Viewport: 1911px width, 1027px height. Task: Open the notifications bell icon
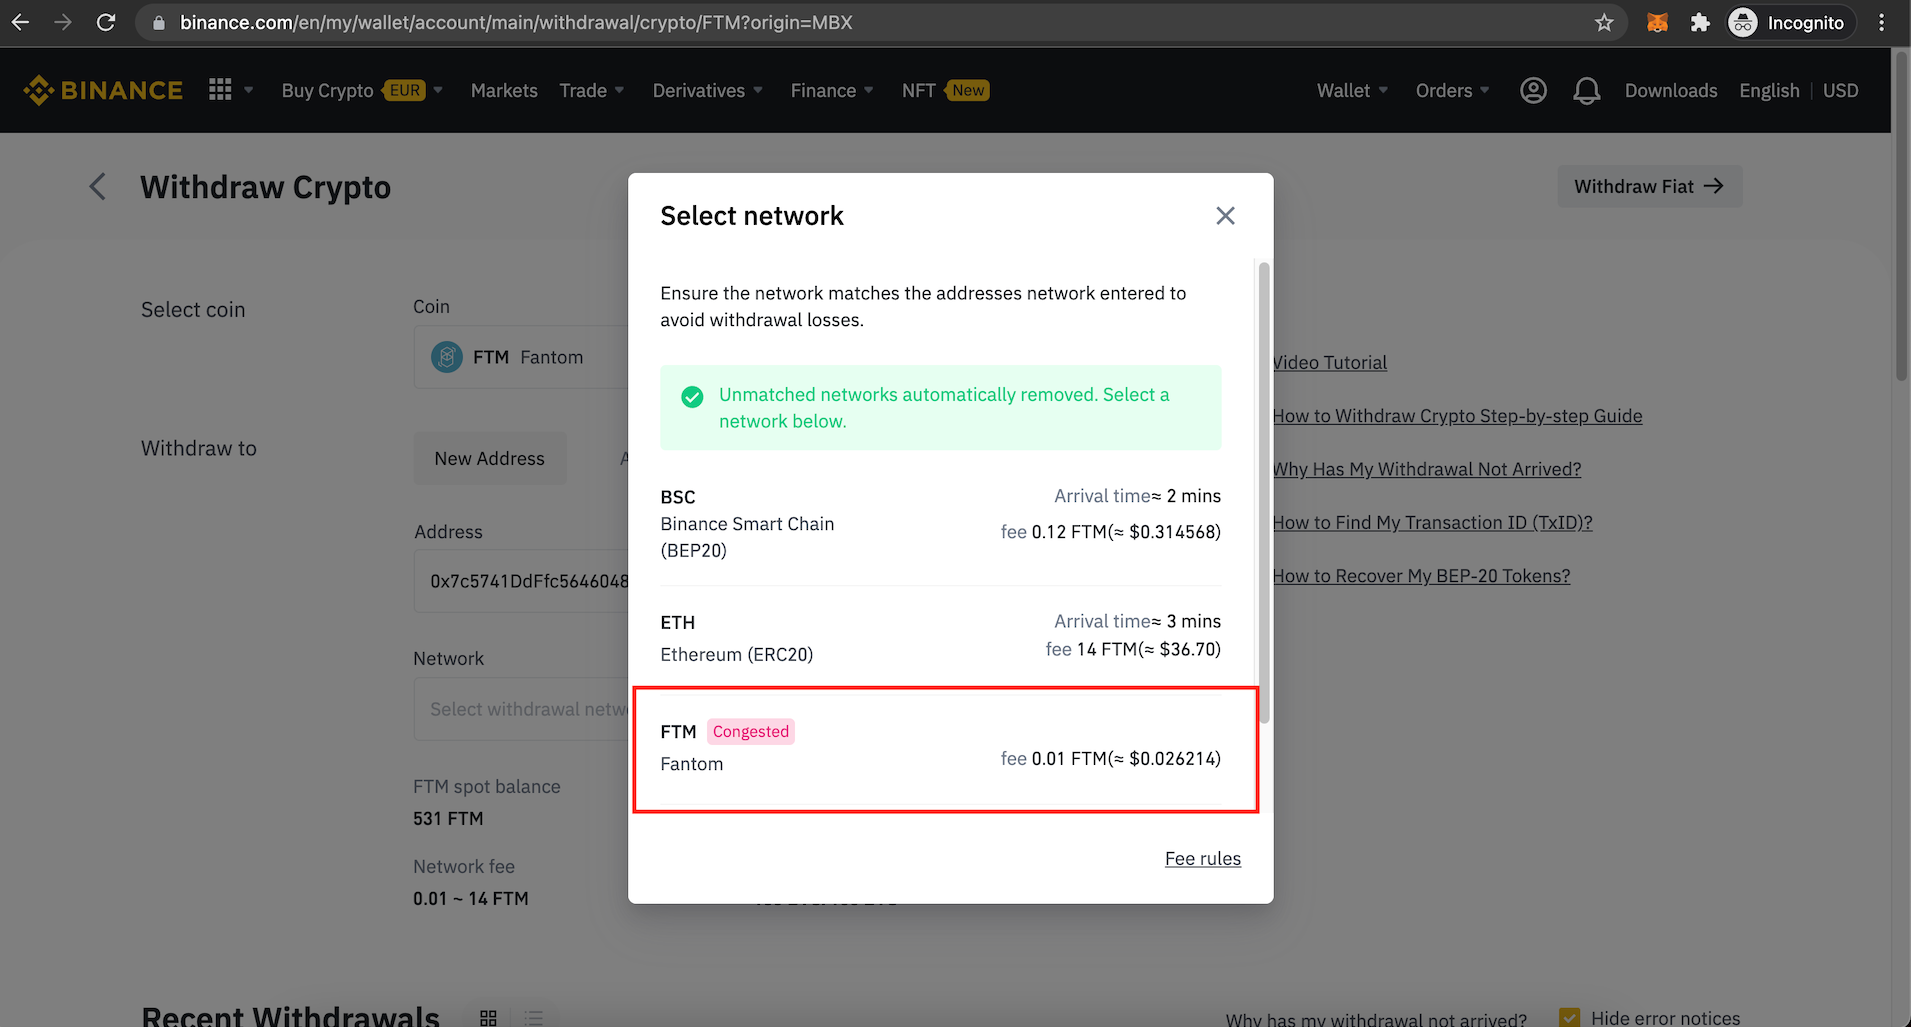(1586, 91)
